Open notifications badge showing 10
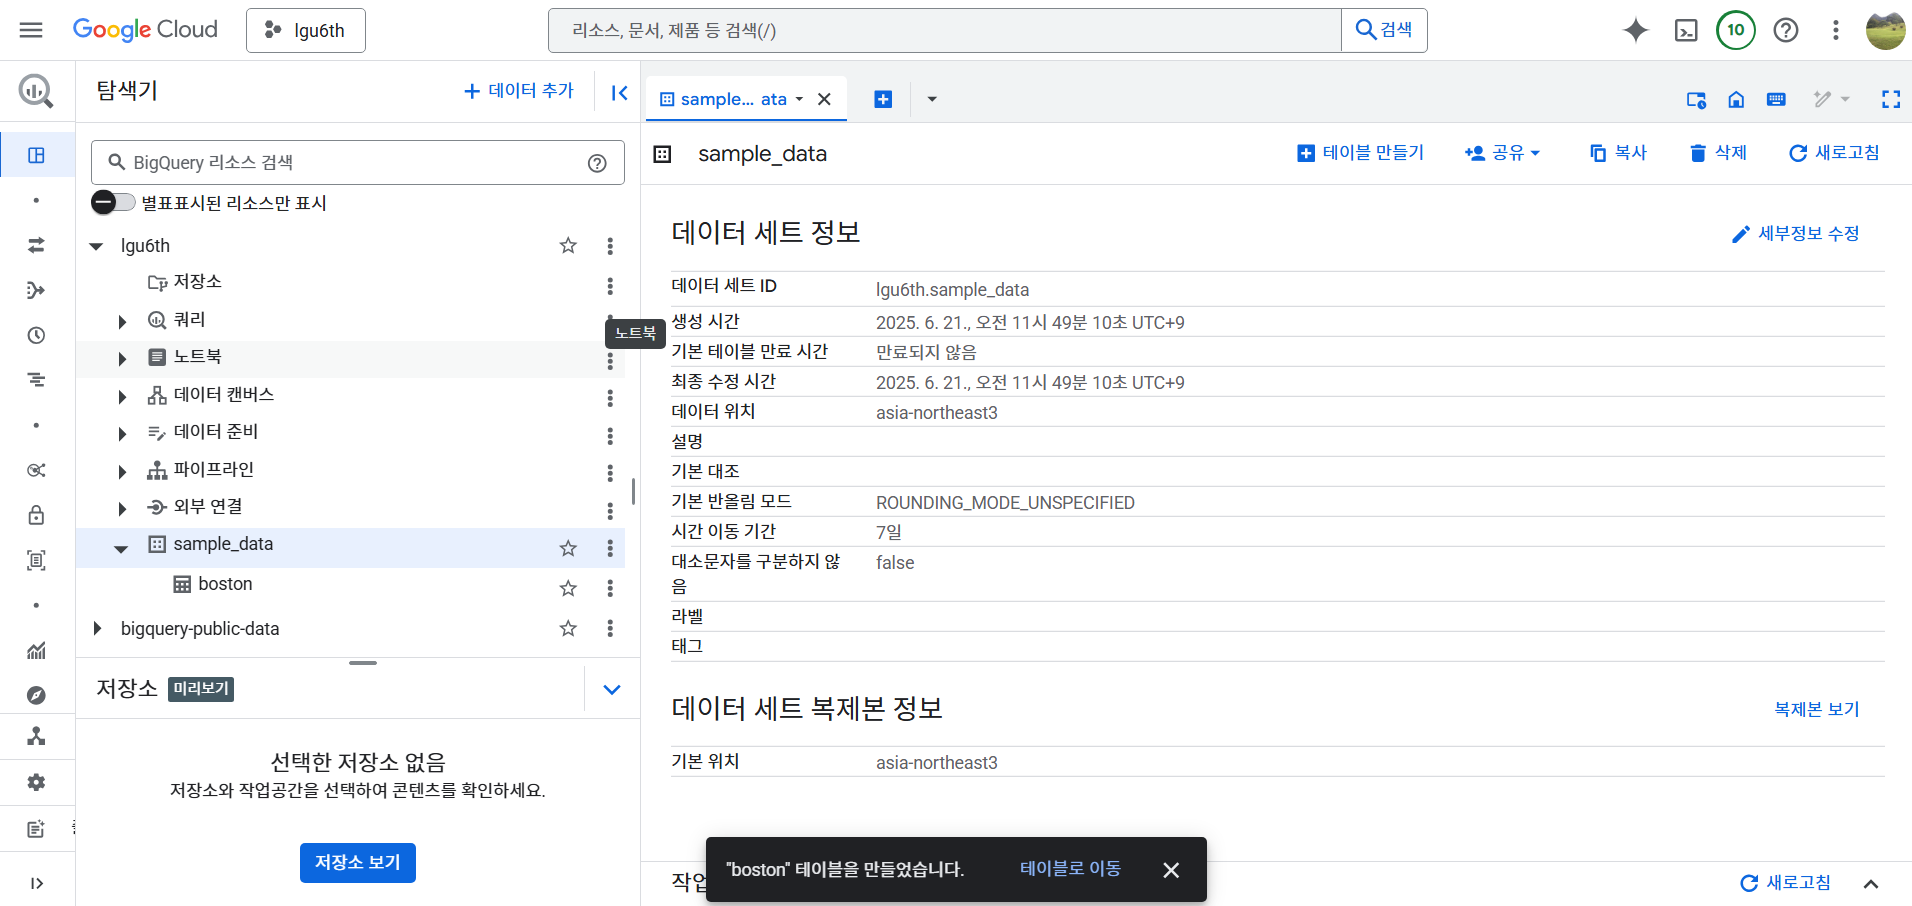Viewport: 1912px width, 906px height. click(1736, 30)
